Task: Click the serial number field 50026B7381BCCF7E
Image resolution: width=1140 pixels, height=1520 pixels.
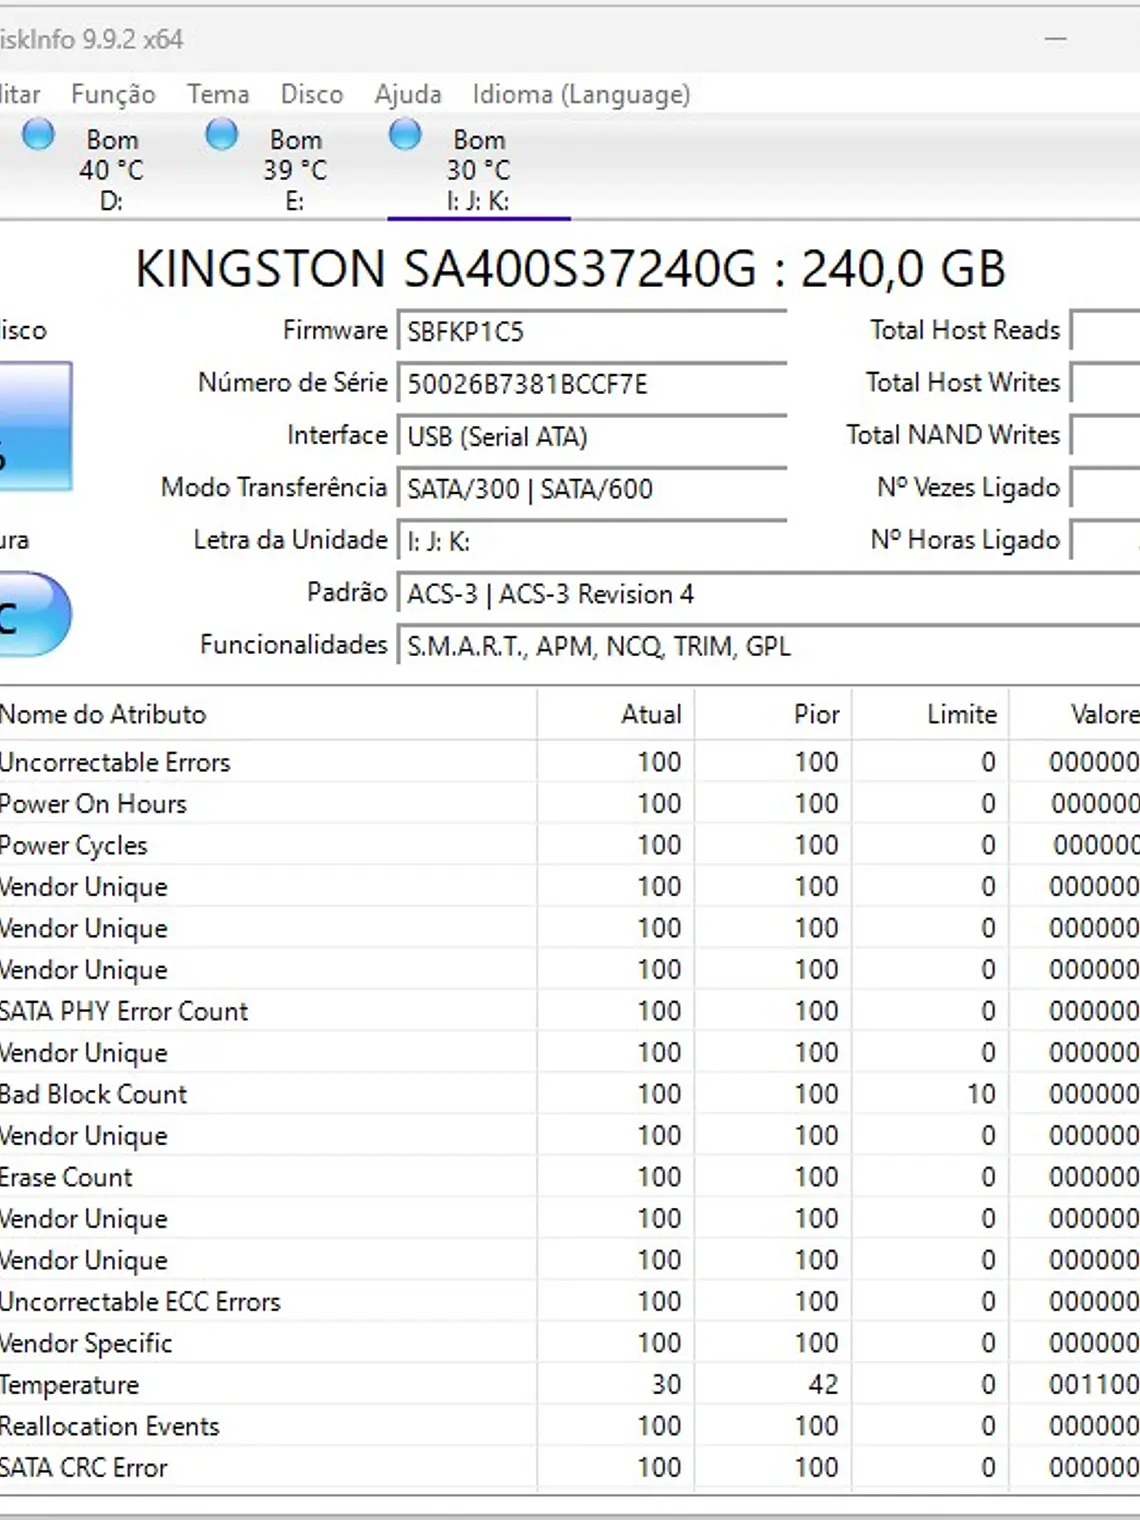Action: [593, 384]
